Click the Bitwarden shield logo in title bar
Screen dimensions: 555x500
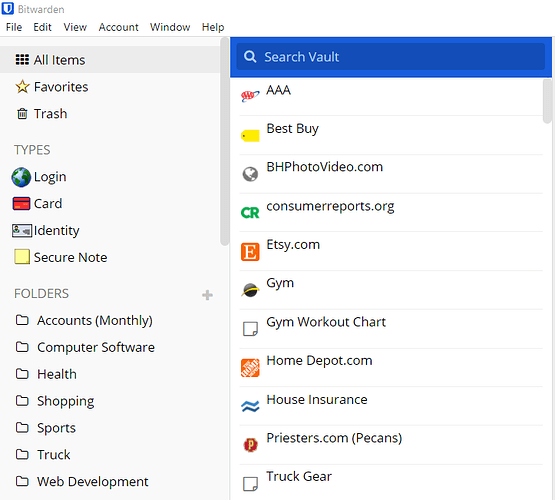[8, 8]
